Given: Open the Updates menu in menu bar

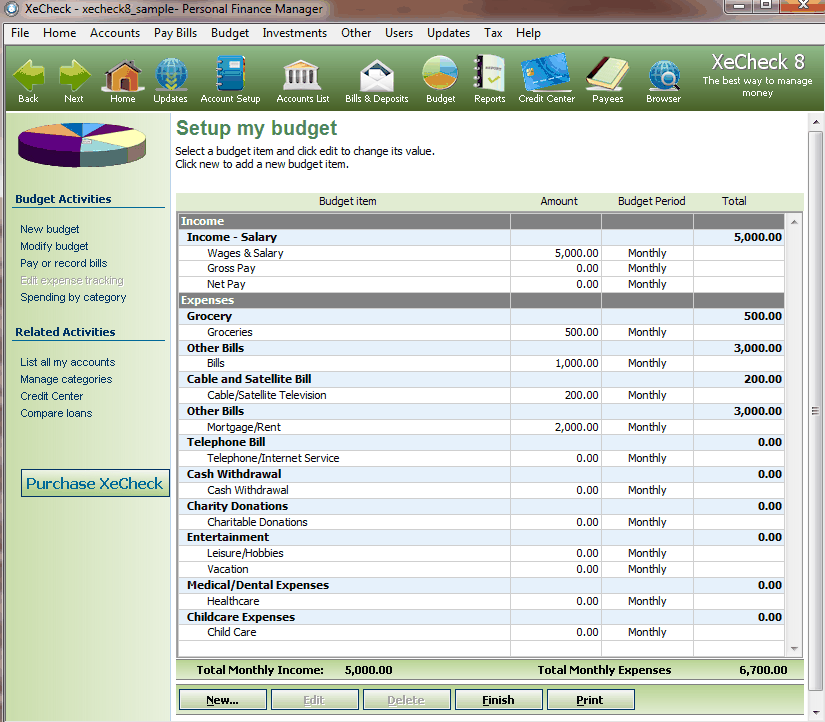Looking at the screenshot, I should 448,33.
